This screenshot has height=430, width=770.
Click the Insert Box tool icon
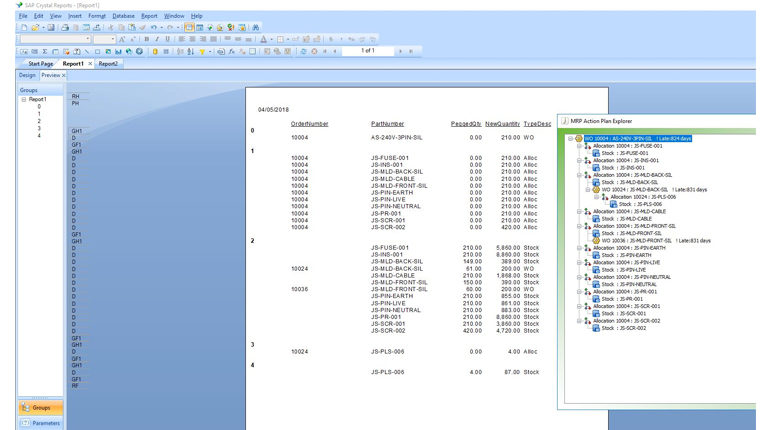[97, 51]
